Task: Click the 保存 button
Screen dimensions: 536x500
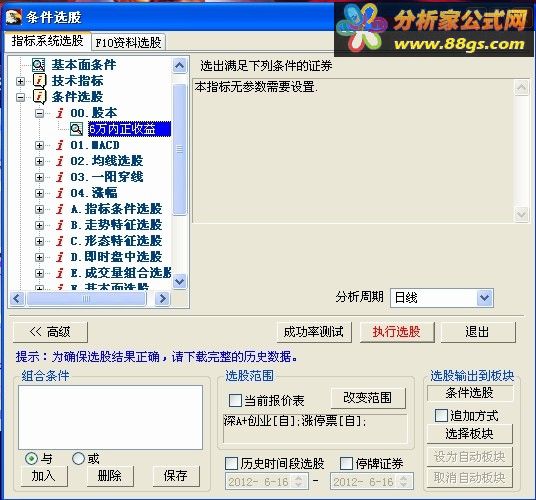Action: click(x=176, y=476)
